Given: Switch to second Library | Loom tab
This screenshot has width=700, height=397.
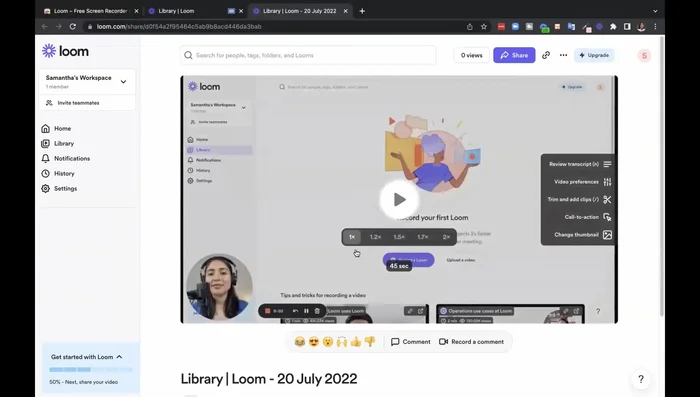Looking at the screenshot, I should [176, 11].
